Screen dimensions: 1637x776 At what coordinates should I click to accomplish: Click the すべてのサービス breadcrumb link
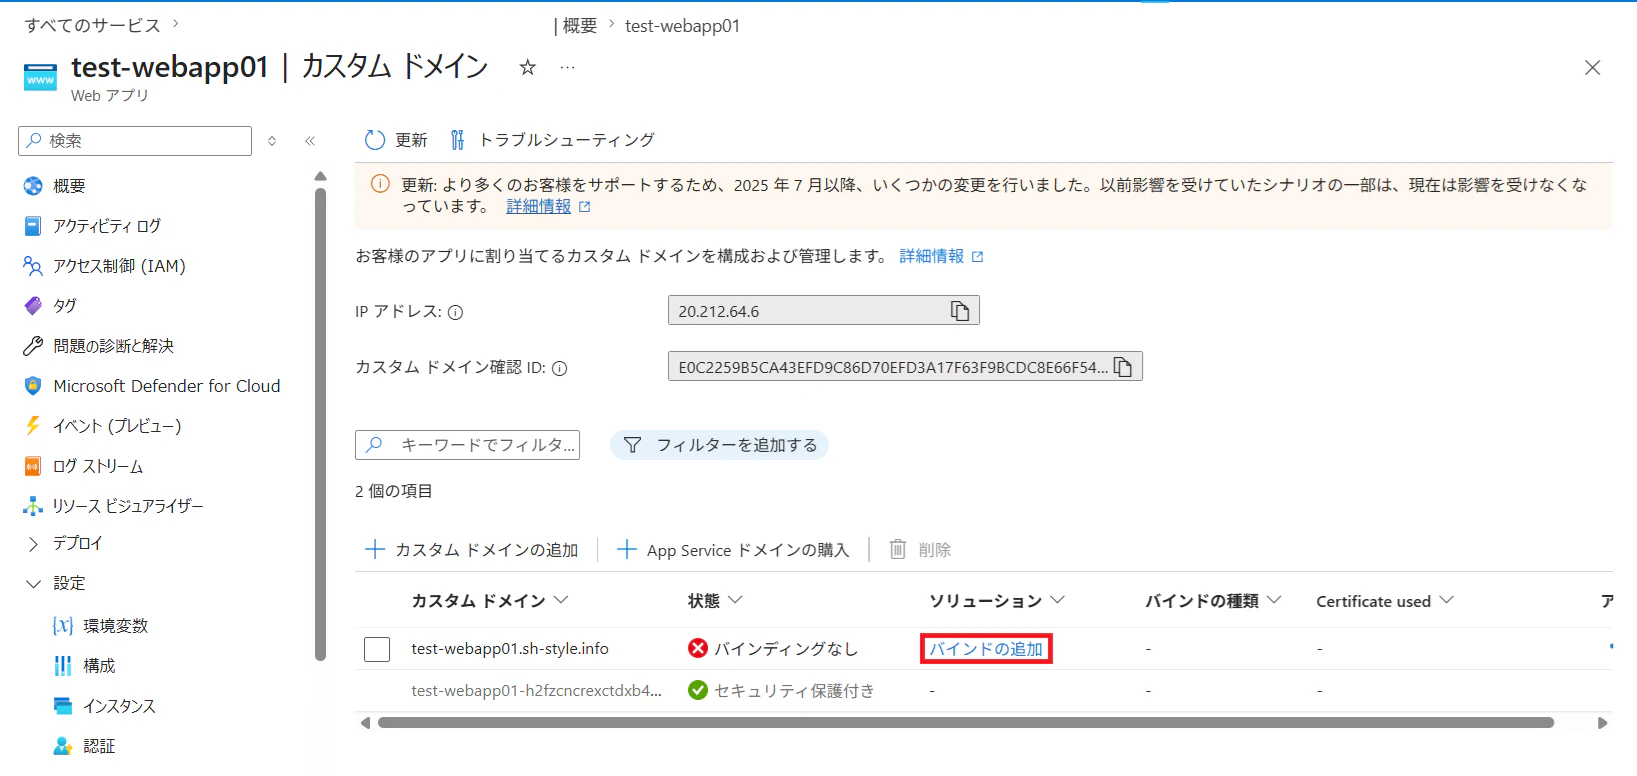point(92,25)
